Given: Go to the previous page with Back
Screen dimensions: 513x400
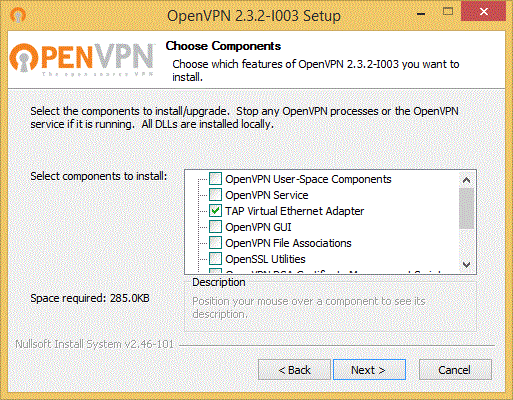Looking at the screenshot, I should click(294, 370).
